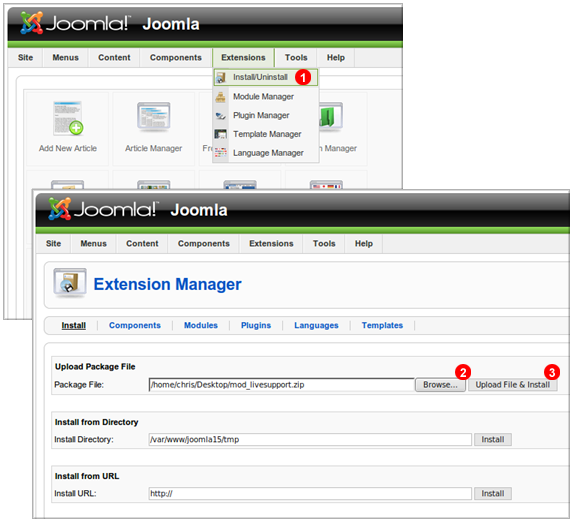Click Install button for Install Directory
575x524 pixels.
[x=492, y=439]
